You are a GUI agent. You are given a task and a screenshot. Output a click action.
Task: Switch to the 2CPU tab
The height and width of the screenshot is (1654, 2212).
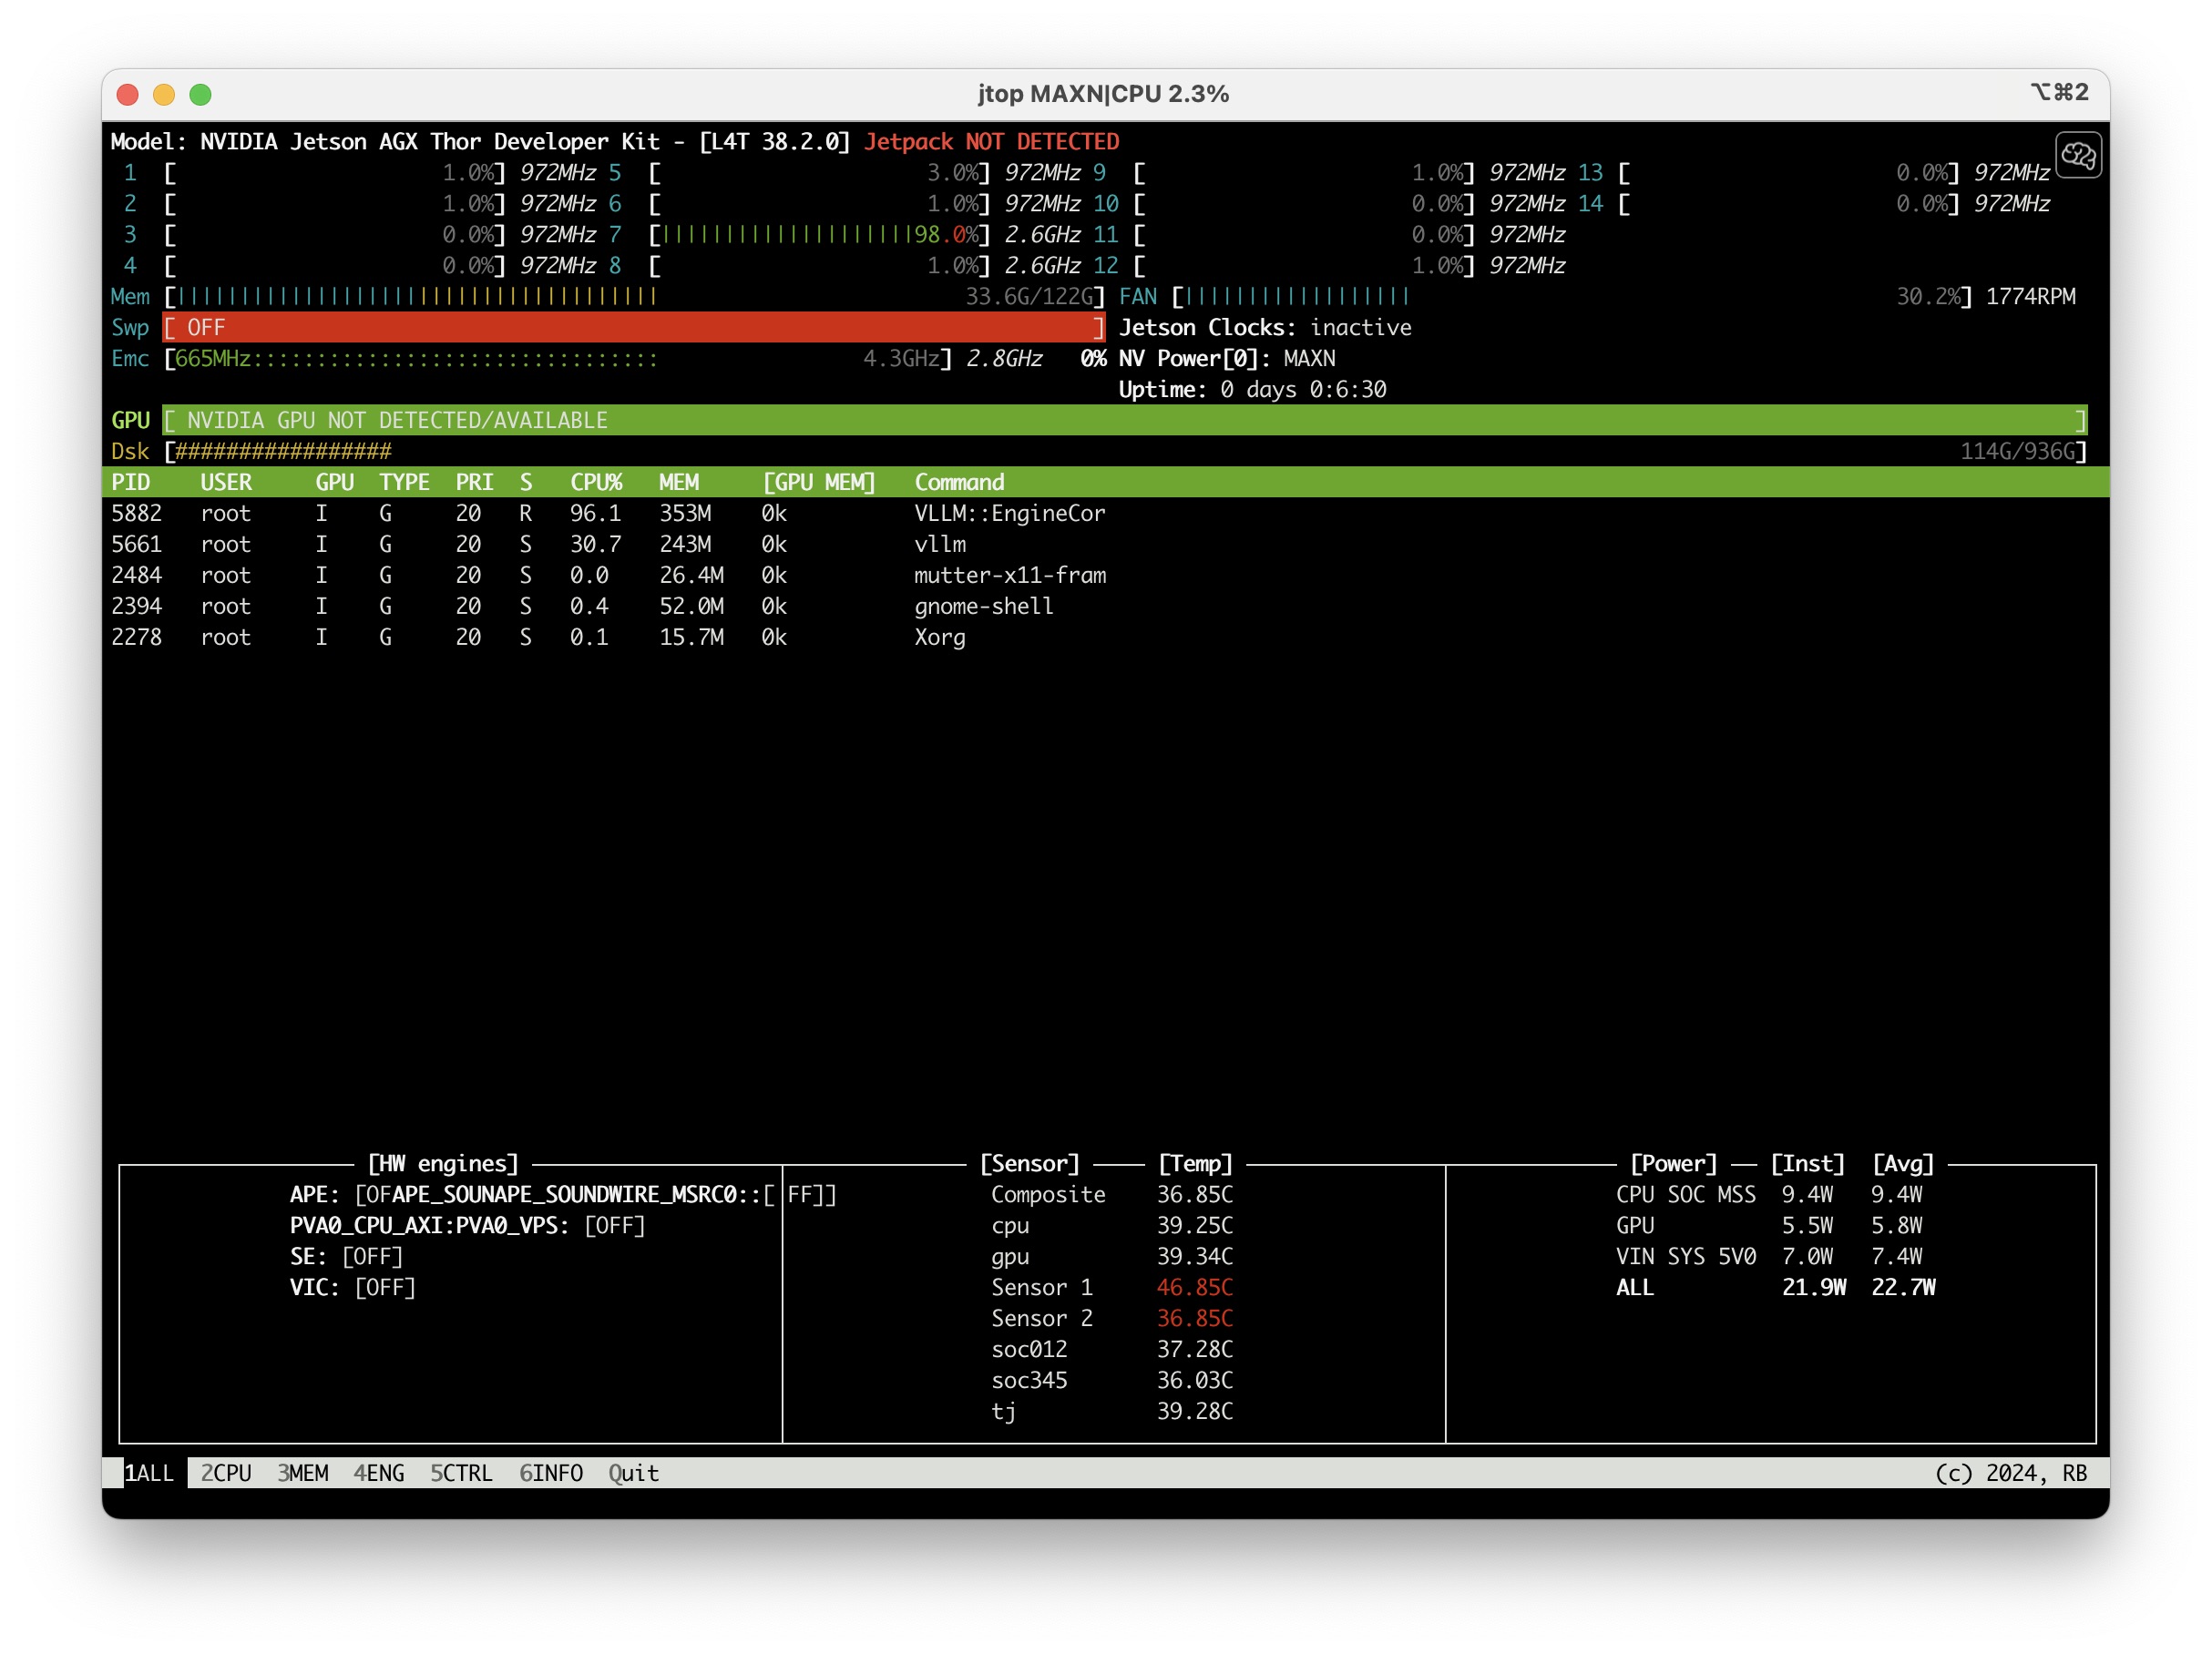click(x=226, y=1472)
